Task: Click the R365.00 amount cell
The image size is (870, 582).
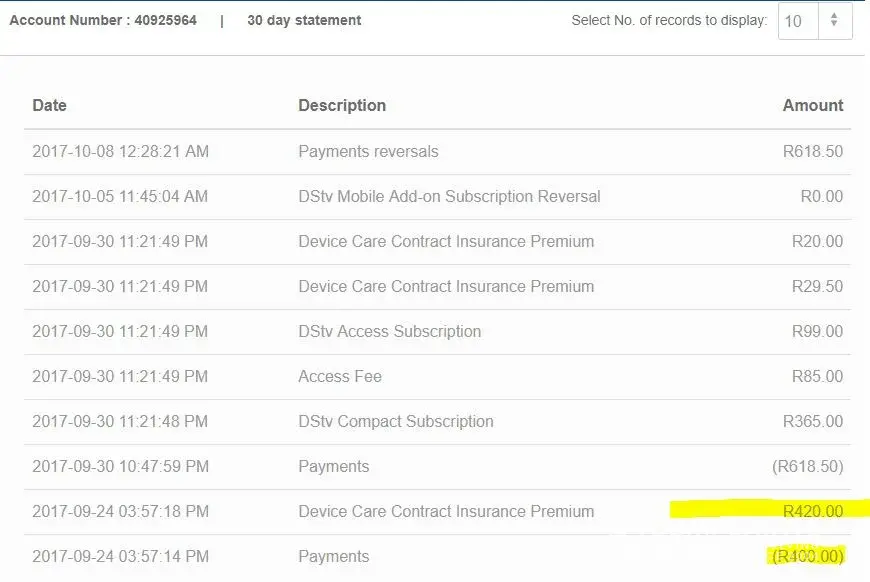Action: [812, 422]
